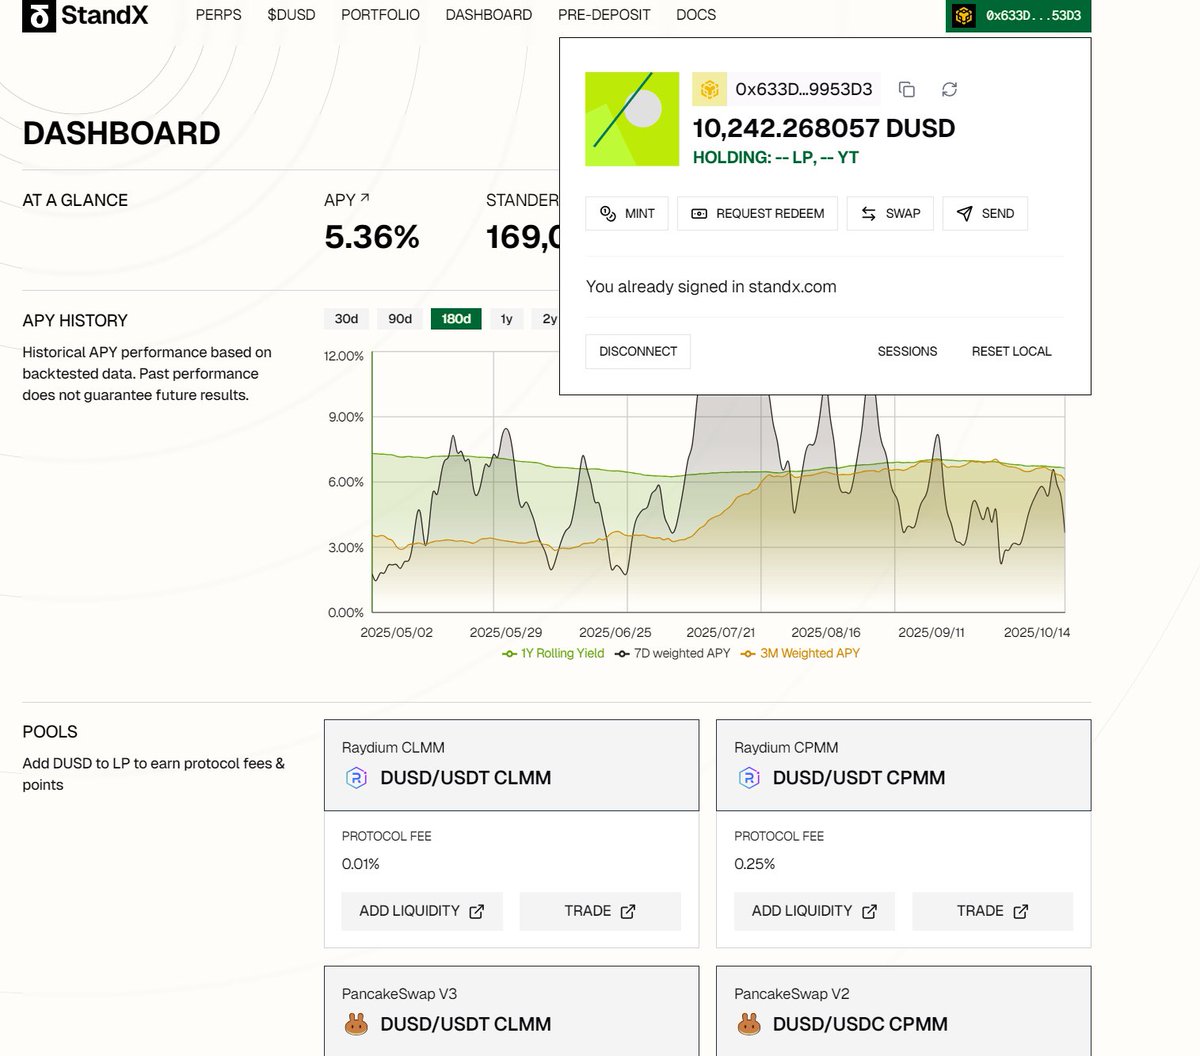1200x1056 pixels.
Task: Select the 1y APY history range
Action: (x=507, y=318)
